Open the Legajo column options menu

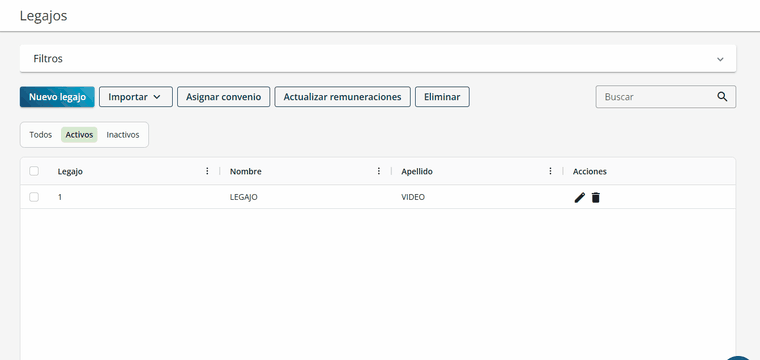point(207,171)
